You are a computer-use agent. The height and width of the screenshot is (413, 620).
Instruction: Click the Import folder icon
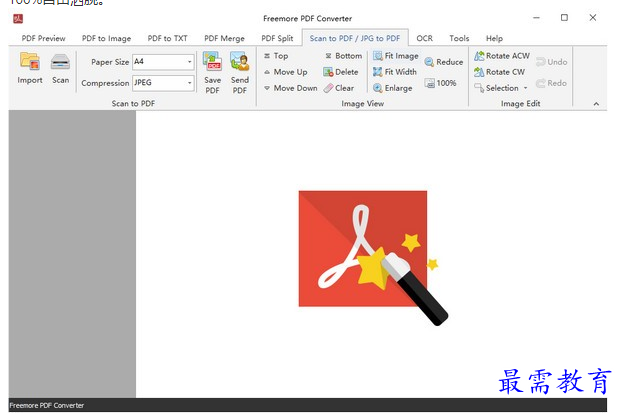coord(30,61)
